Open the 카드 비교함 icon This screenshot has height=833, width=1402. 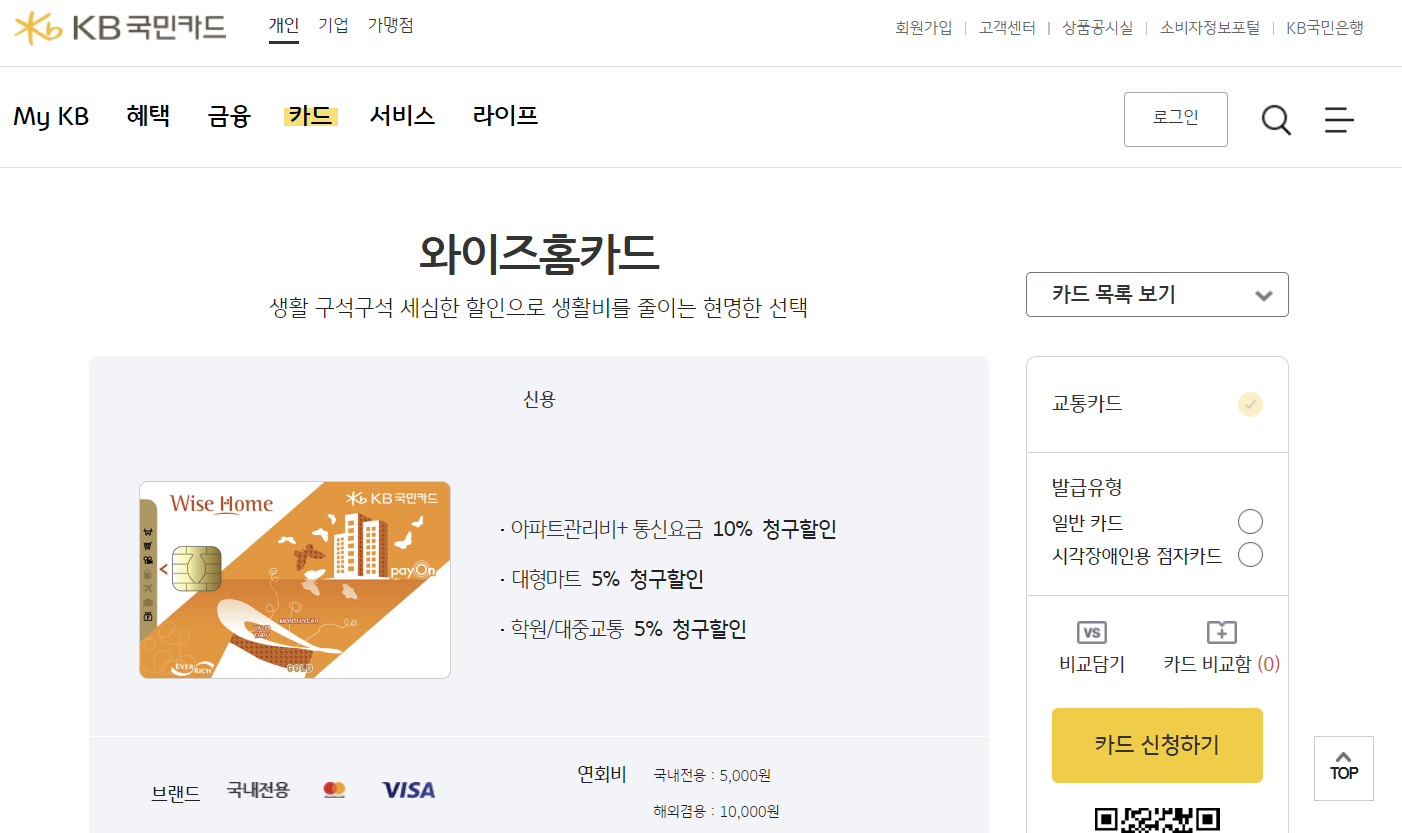1222,632
